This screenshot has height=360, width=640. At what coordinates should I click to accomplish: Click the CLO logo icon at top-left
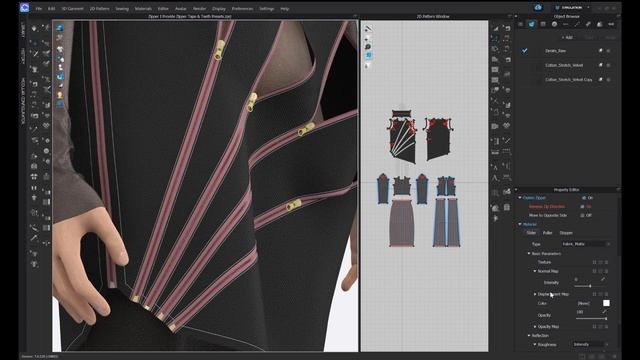[24, 8]
